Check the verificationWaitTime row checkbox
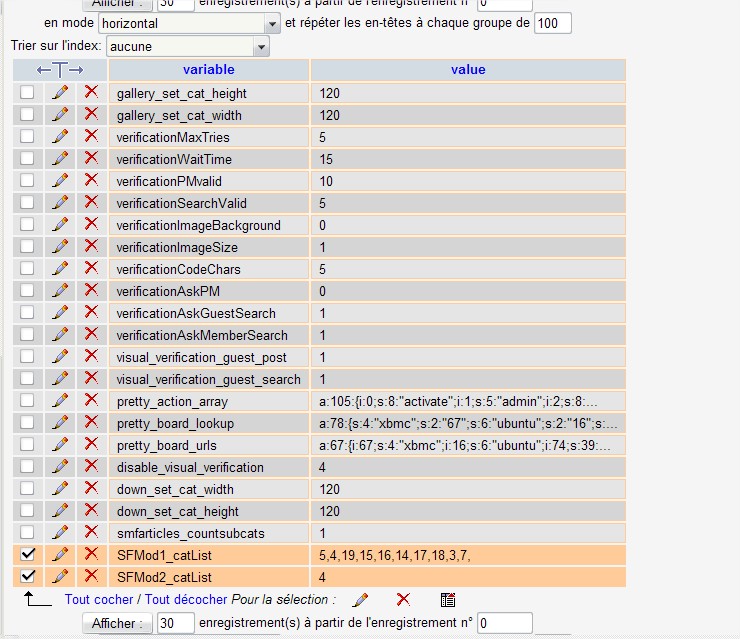 pos(27,158)
